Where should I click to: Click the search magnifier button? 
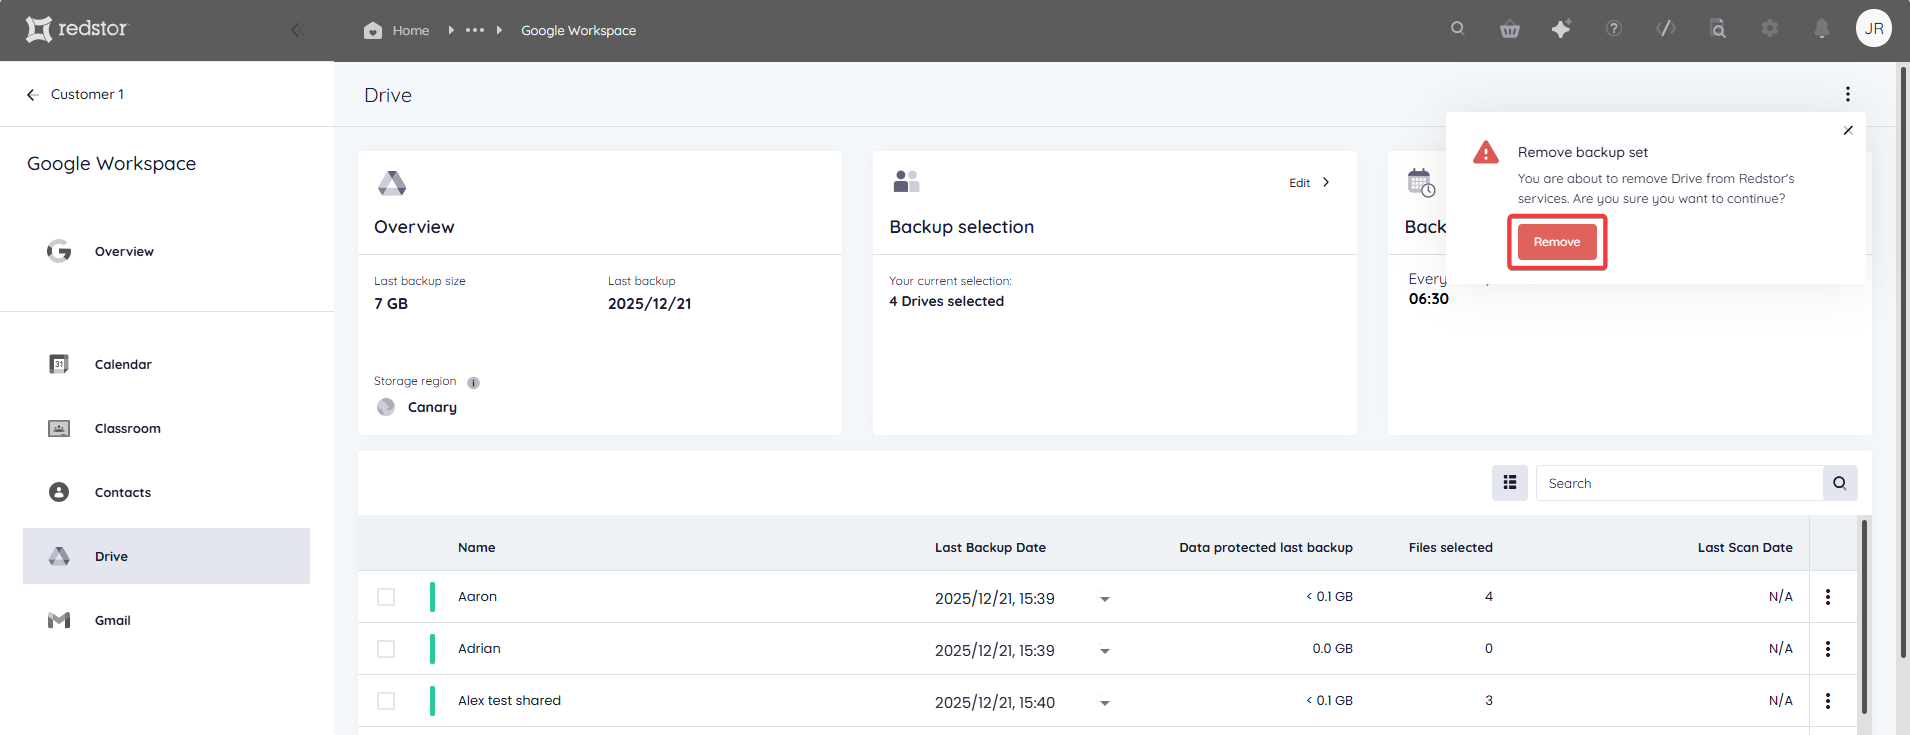coord(1840,483)
